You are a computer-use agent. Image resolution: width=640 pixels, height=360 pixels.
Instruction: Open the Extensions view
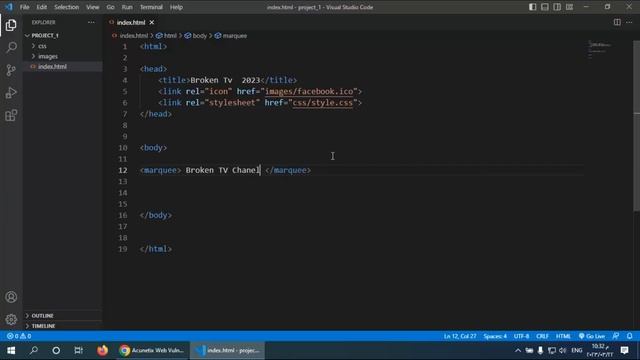(x=11, y=116)
